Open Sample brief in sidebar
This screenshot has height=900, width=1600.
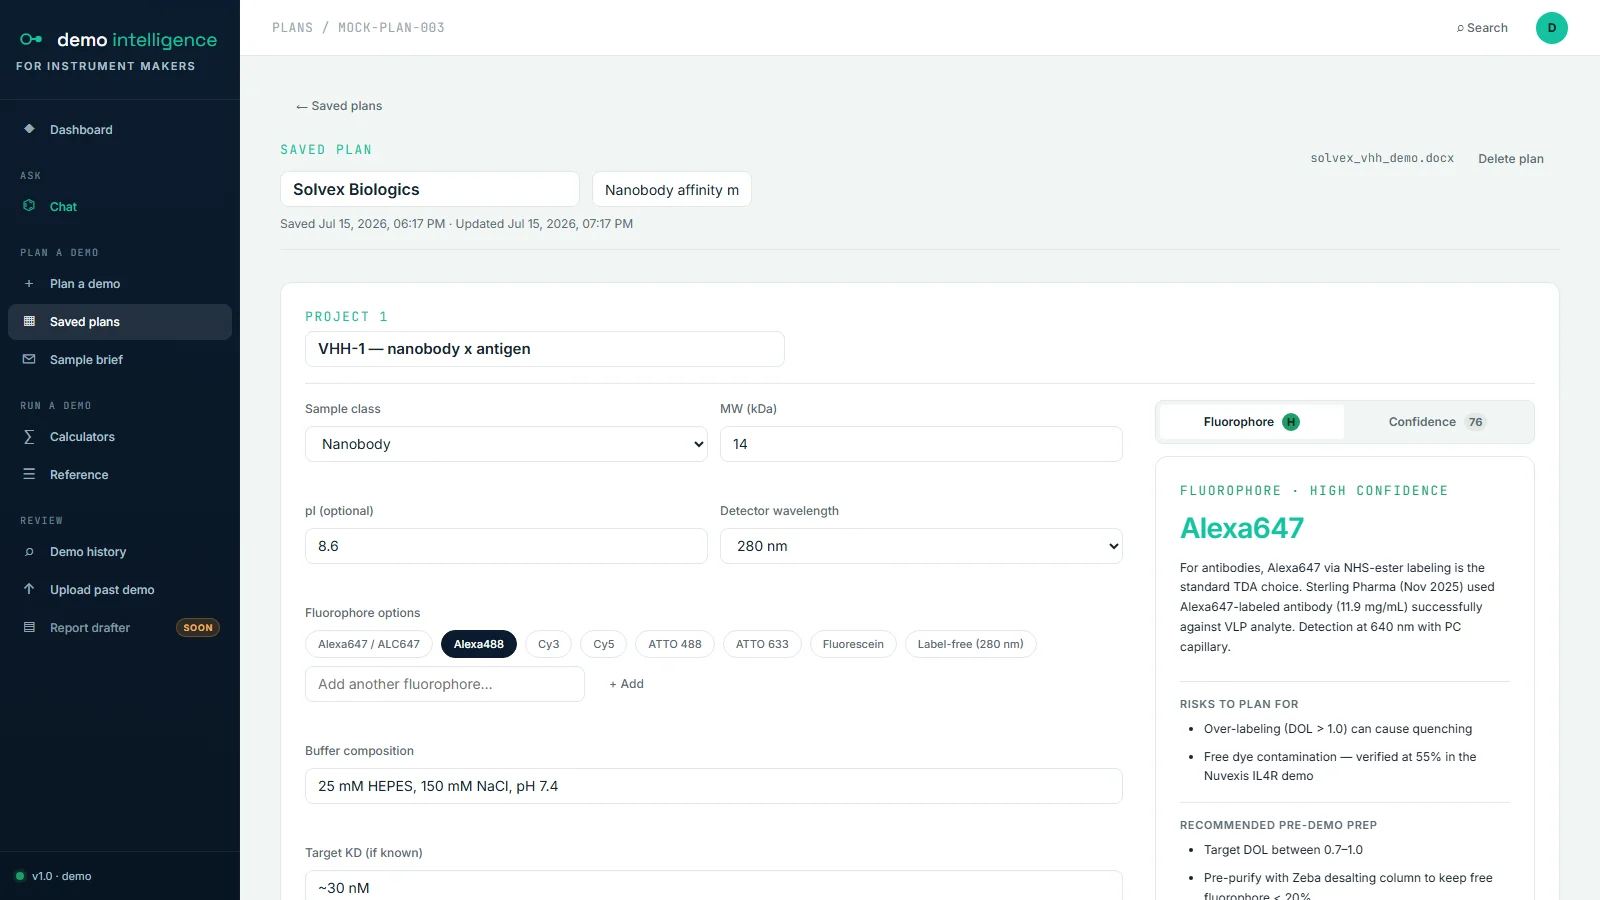[x=120, y=360]
